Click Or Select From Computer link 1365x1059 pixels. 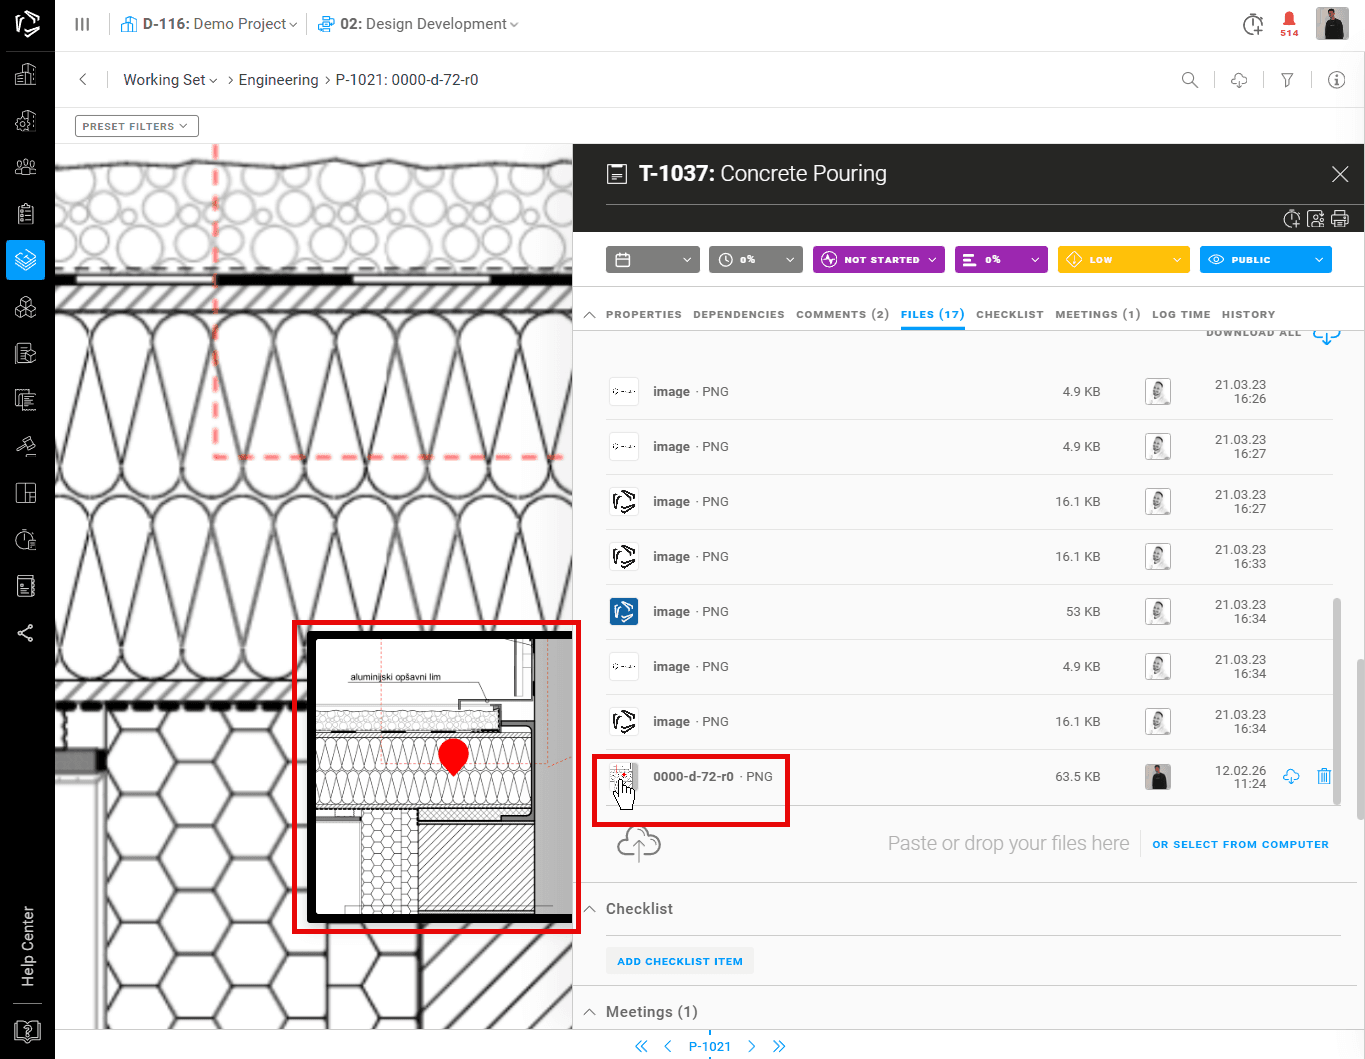coord(1240,844)
